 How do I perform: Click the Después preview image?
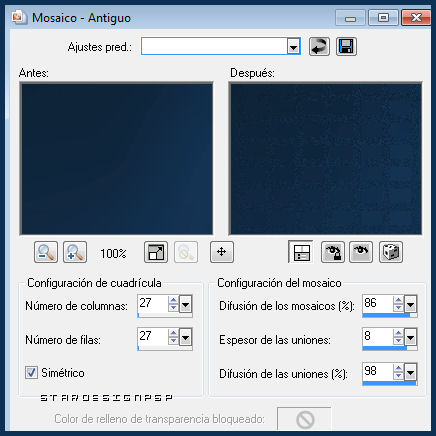pos(325,159)
